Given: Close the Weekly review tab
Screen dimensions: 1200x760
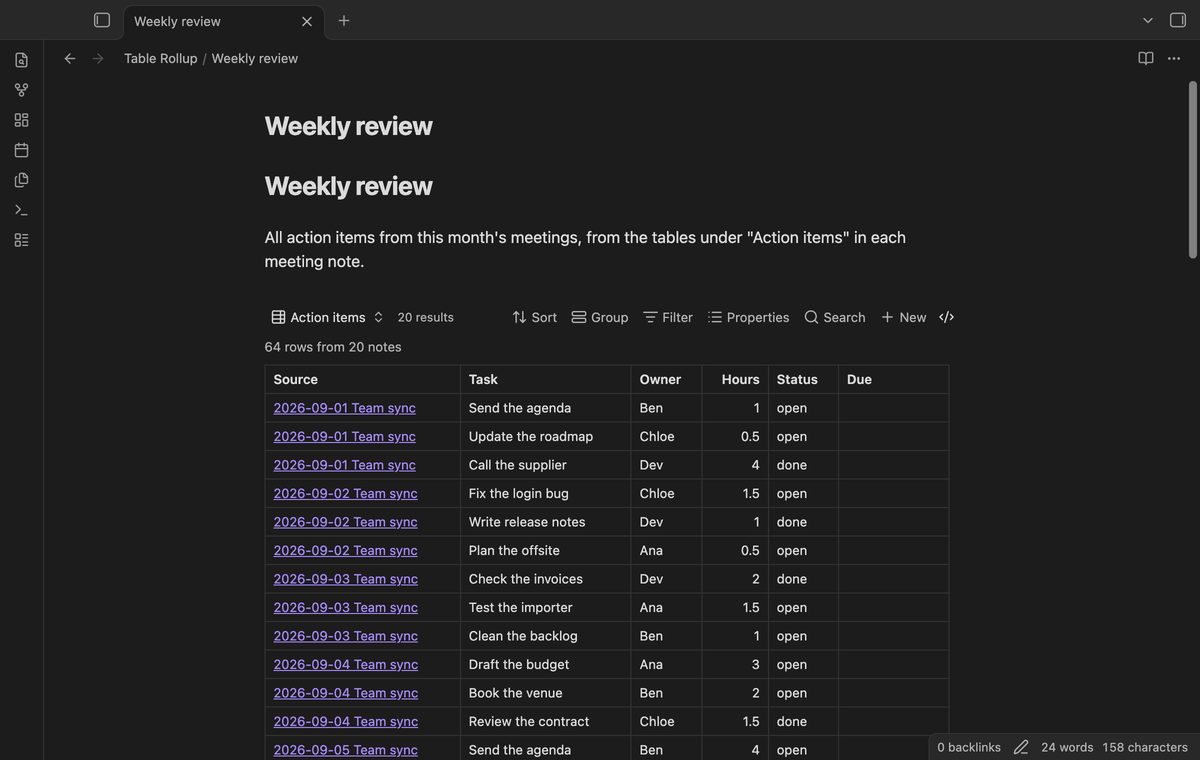Looking at the screenshot, I should pyautogui.click(x=307, y=21).
